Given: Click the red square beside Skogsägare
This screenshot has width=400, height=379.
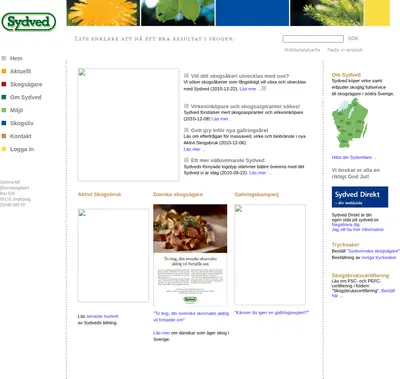Looking at the screenshot, I should 4,84.
